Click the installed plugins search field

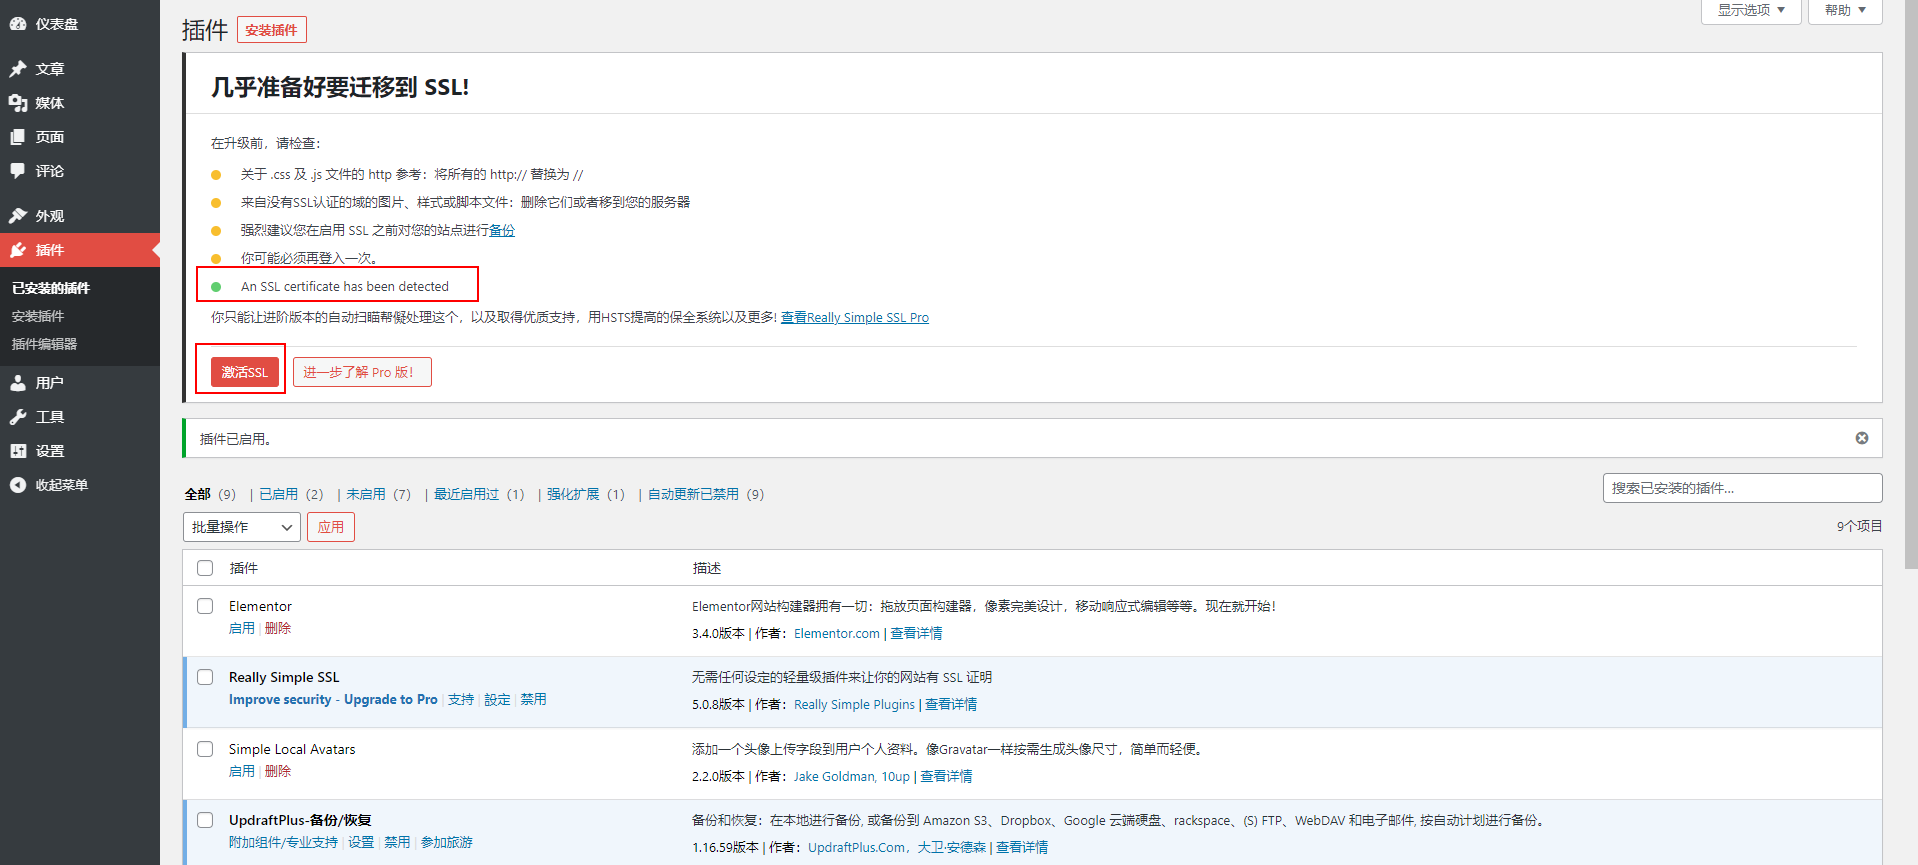tap(1742, 488)
